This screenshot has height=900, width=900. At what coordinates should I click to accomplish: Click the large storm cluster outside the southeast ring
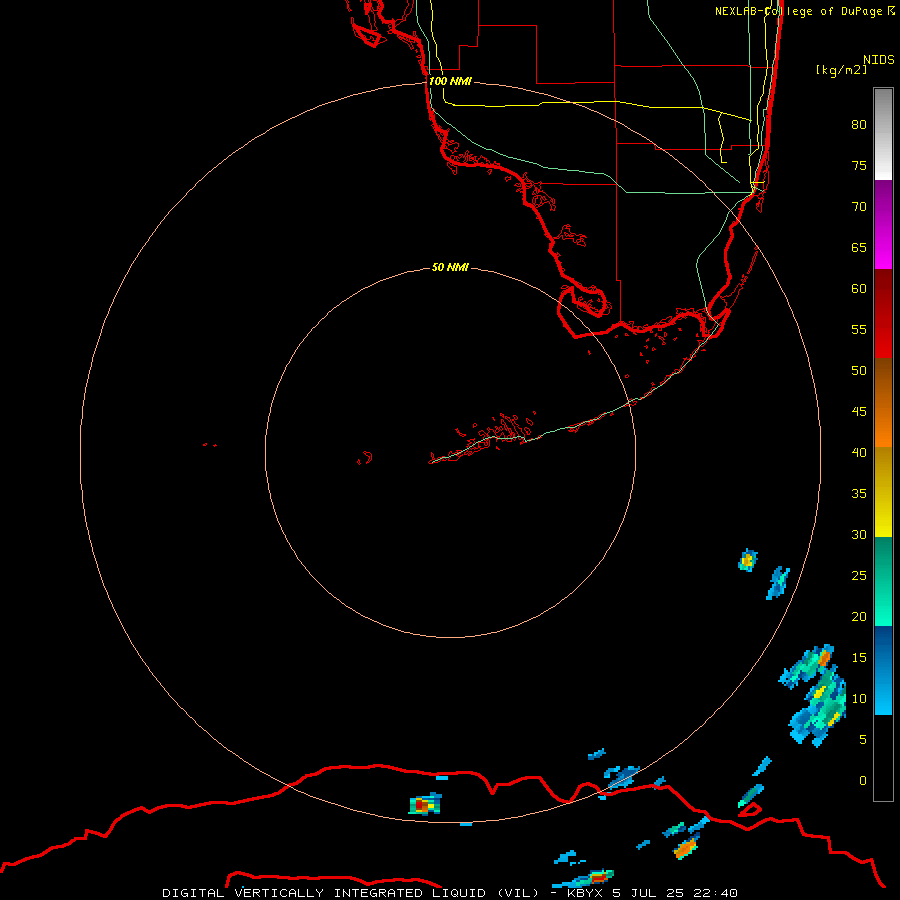click(815, 696)
